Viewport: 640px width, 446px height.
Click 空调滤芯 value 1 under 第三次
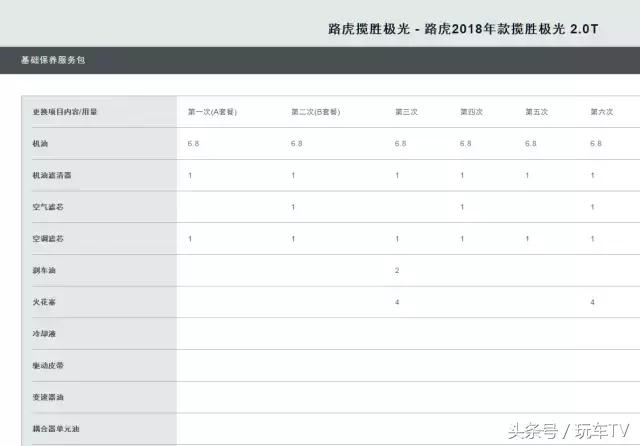coord(397,239)
